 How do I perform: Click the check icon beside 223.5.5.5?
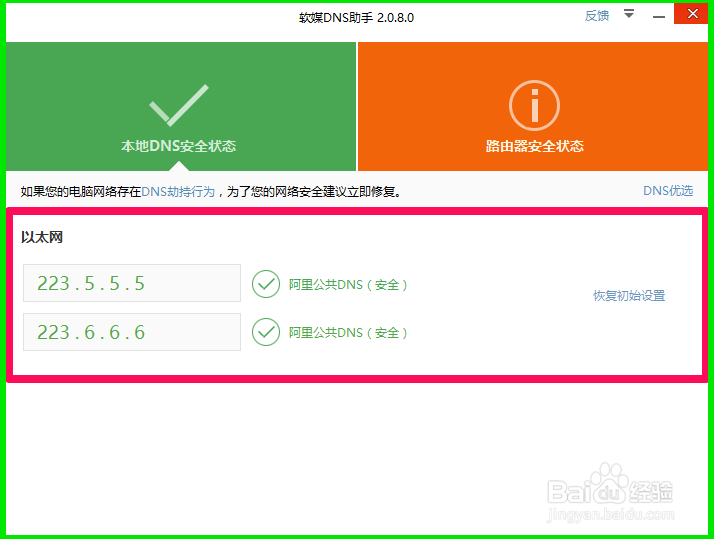pos(266,284)
